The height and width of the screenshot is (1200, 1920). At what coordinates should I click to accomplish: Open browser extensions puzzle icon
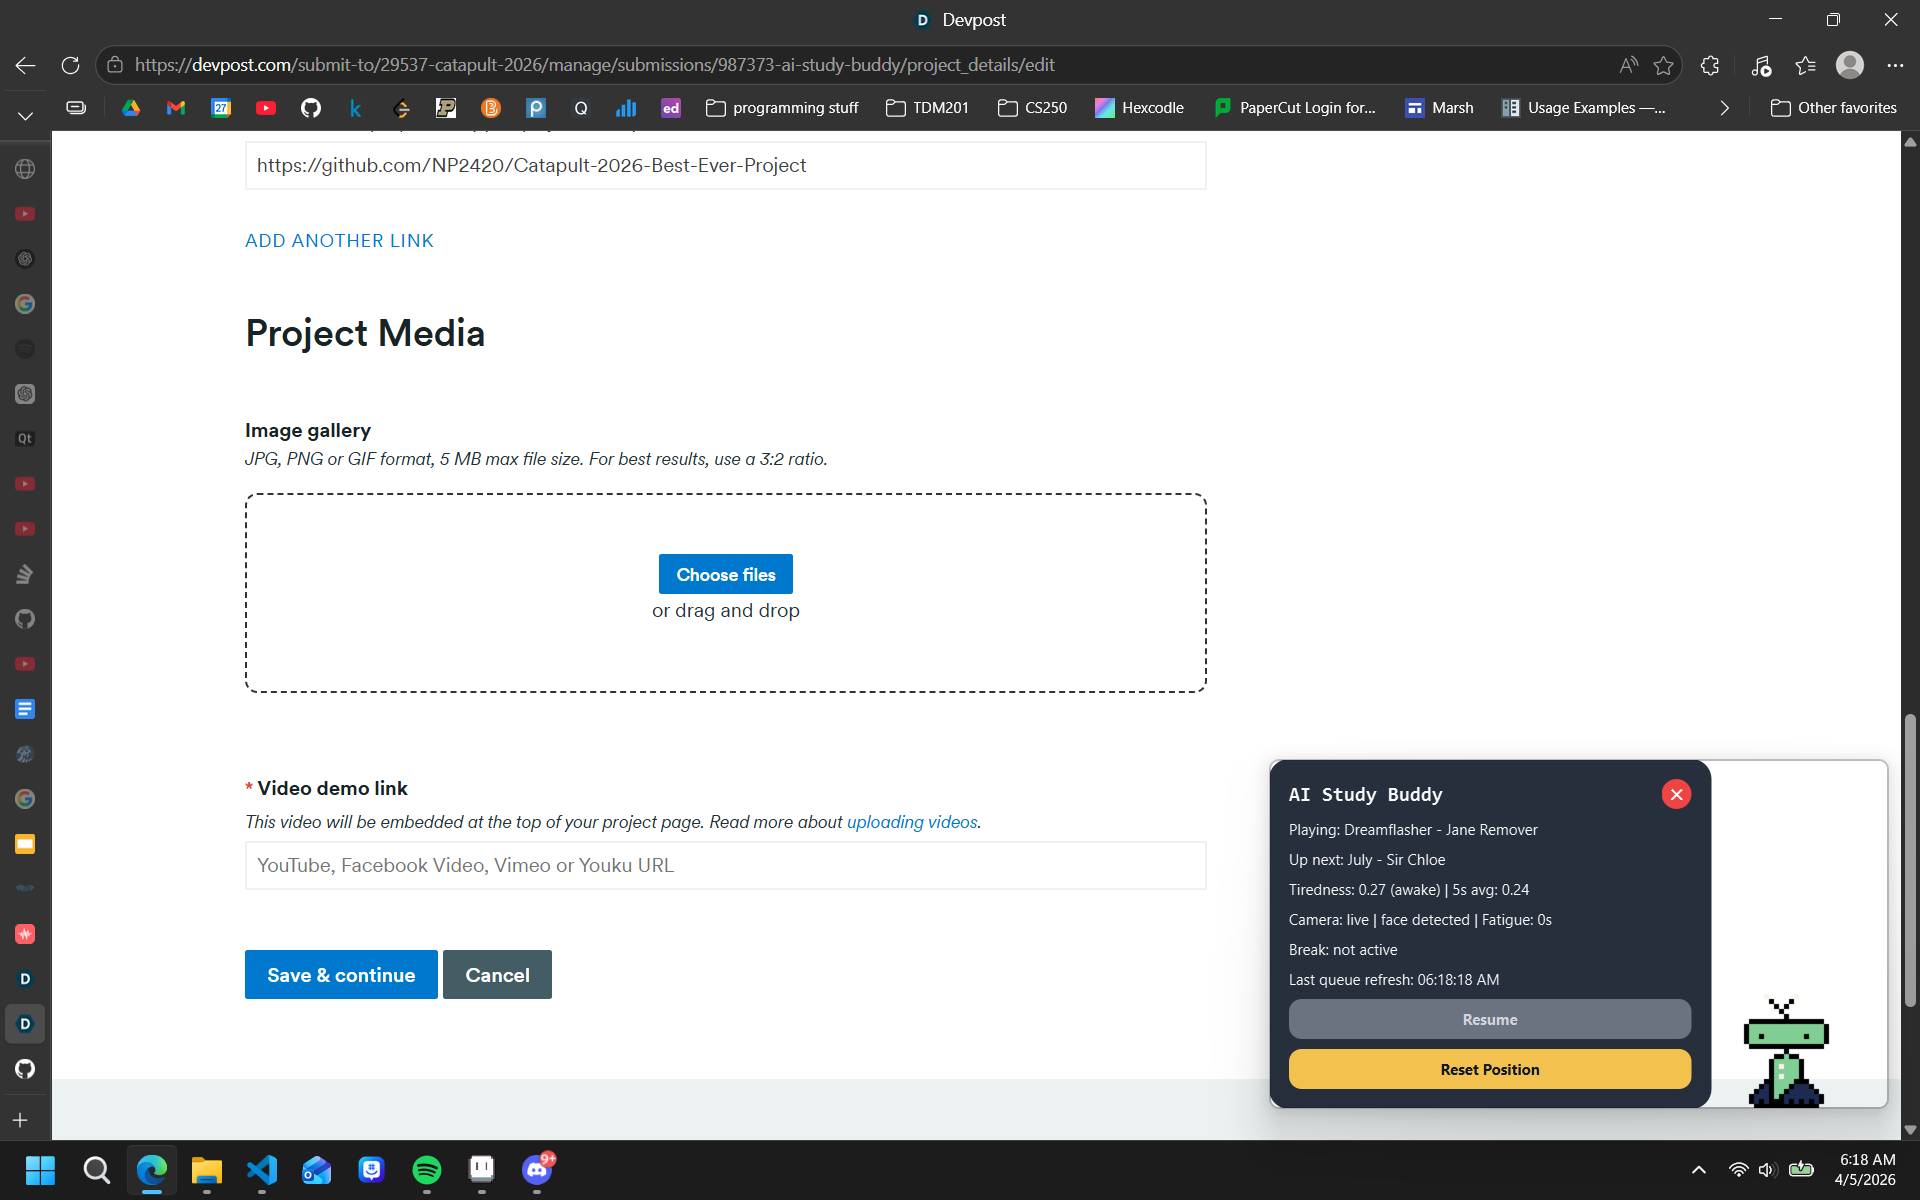coord(1710,65)
